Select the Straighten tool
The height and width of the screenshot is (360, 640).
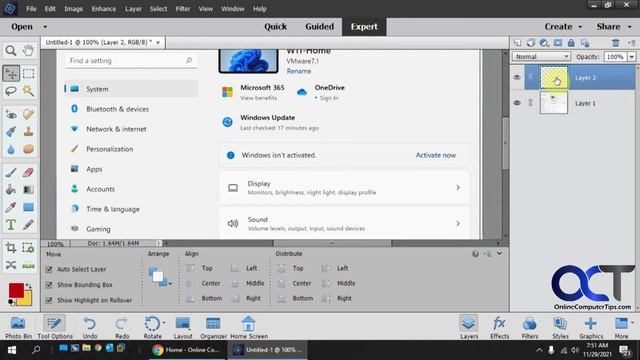28,265
